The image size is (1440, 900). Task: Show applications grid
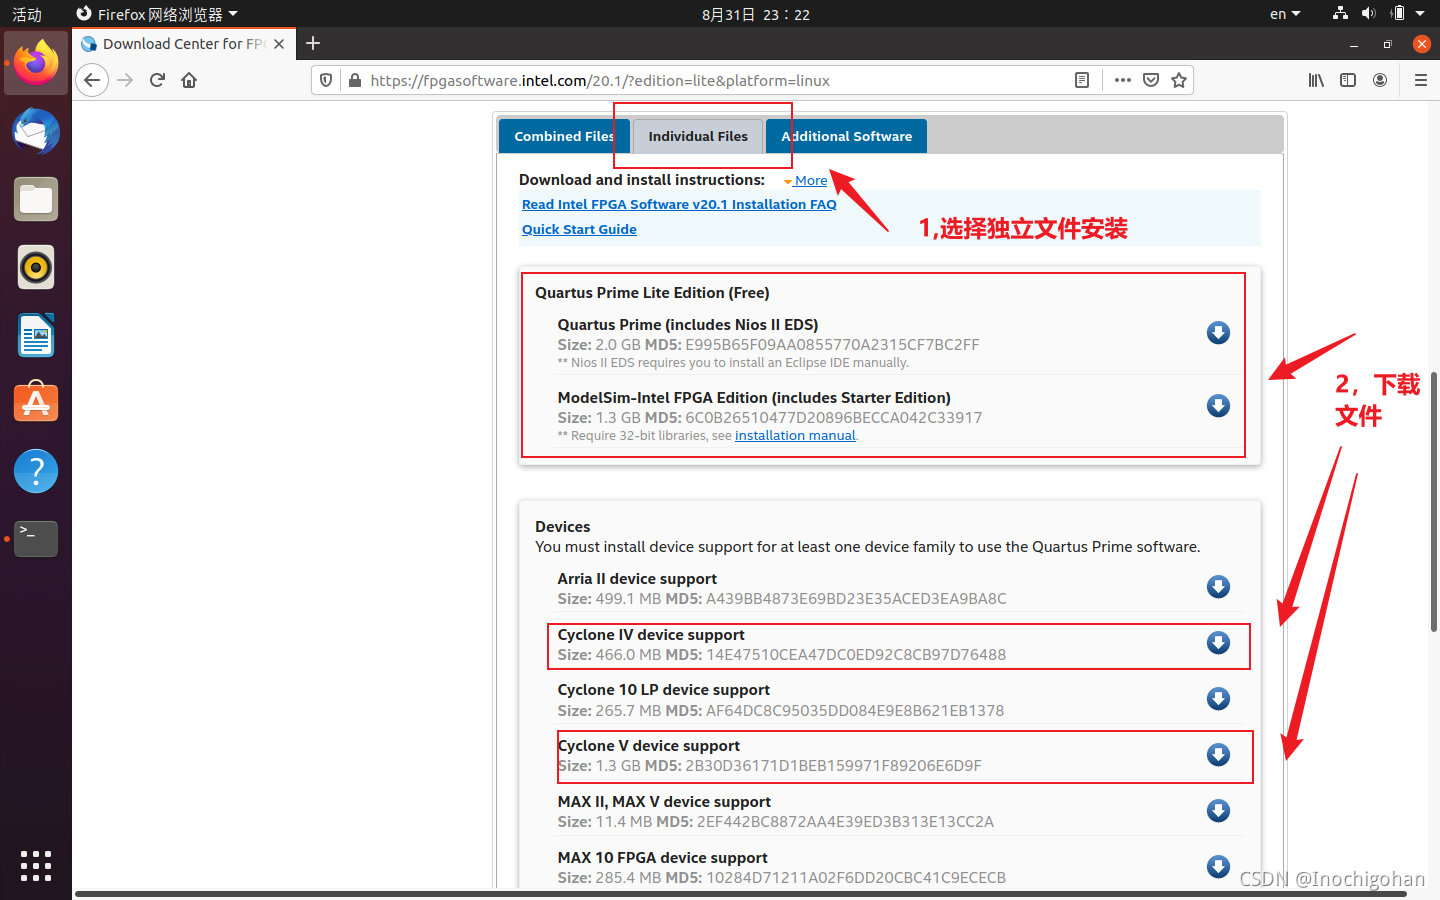pos(36,866)
